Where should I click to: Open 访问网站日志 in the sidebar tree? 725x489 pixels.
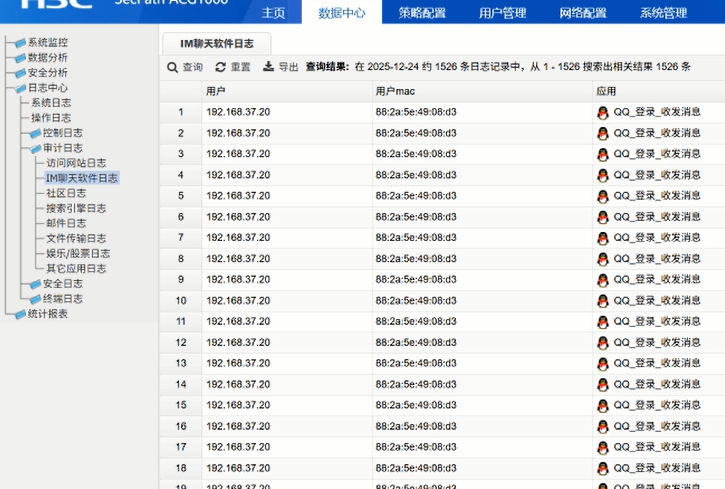[76, 163]
